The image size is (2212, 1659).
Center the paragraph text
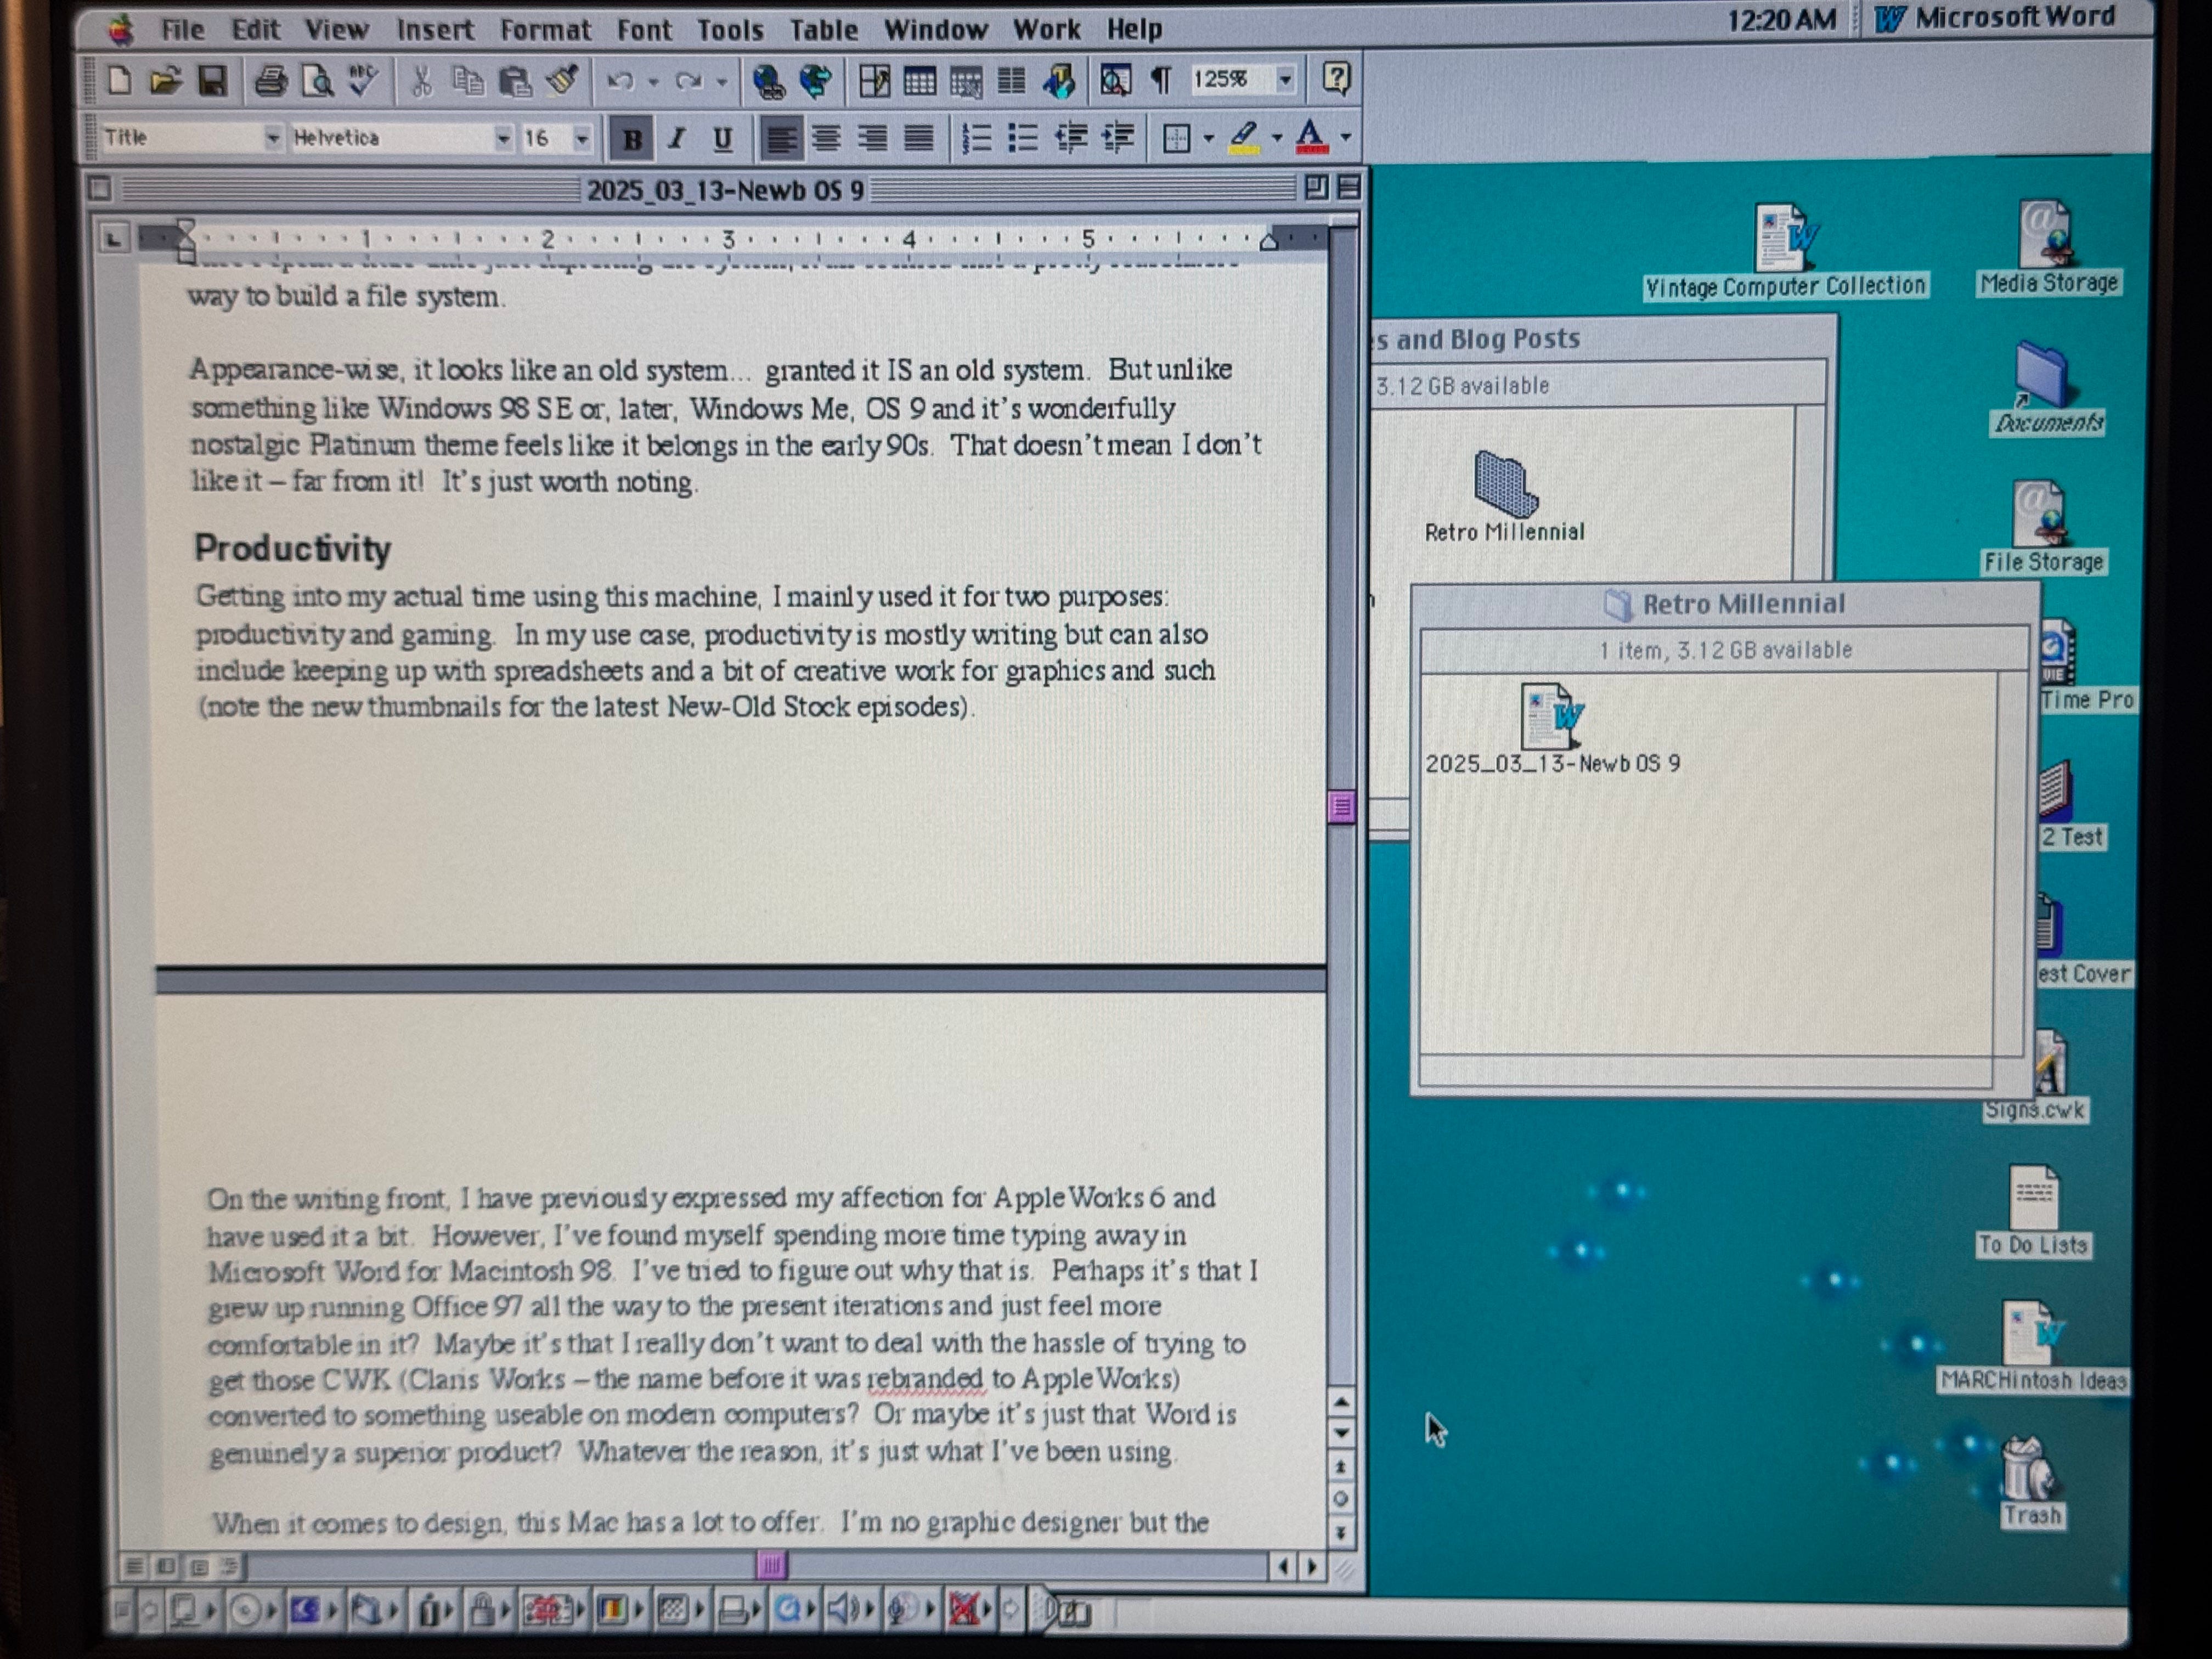(826, 138)
